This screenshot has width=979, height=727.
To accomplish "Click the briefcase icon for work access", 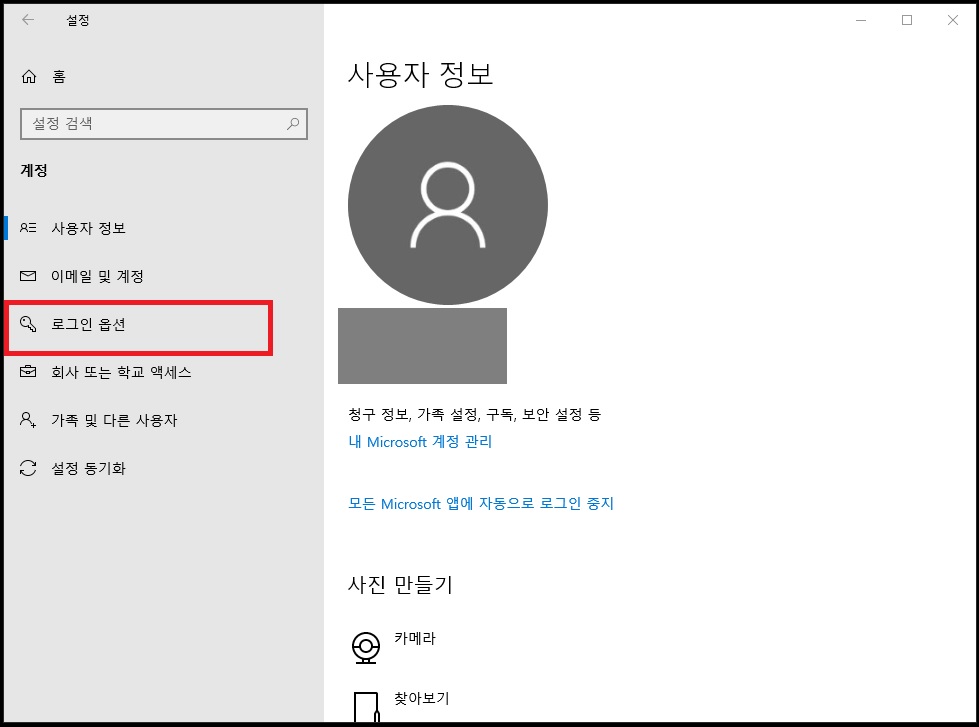I will coord(28,372).
